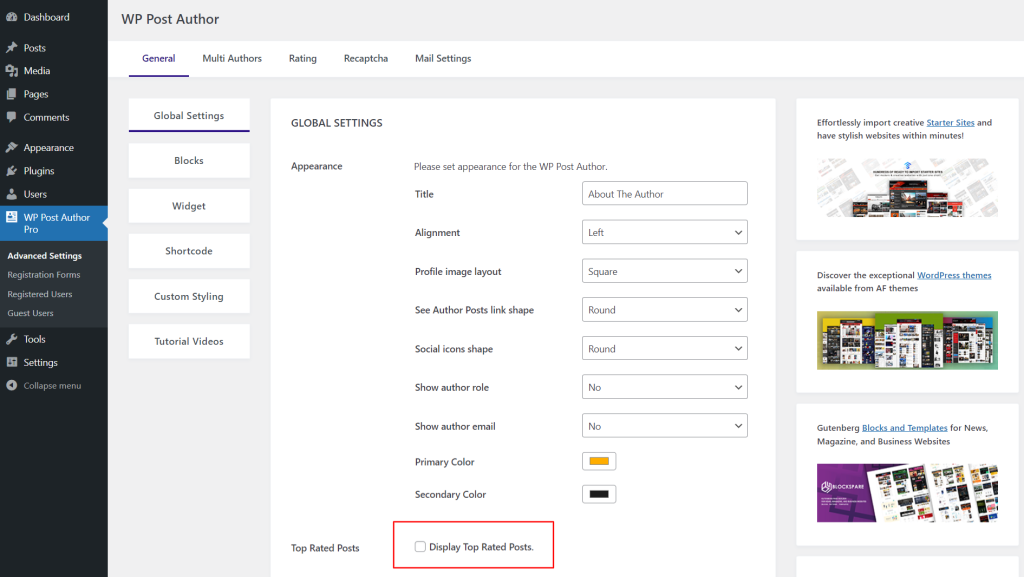Open the Blocks and Templates link
This screenshot has height=577, width=1024.
tap(904, 428)
